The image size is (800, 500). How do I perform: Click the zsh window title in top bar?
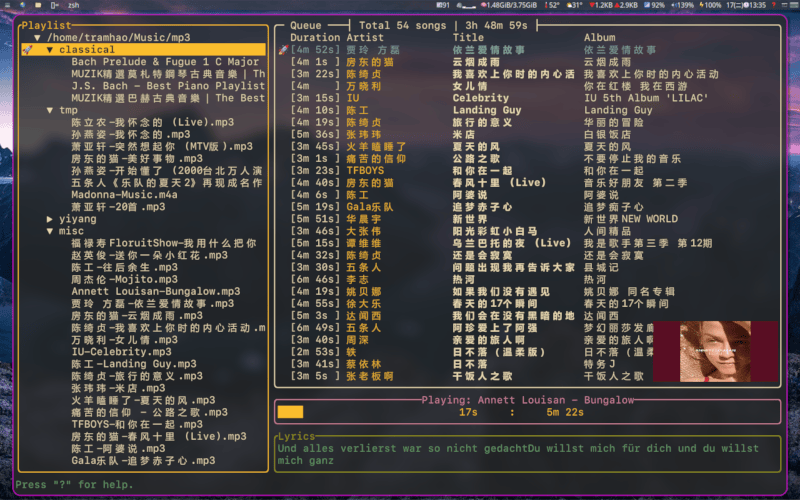pos(73,5)
